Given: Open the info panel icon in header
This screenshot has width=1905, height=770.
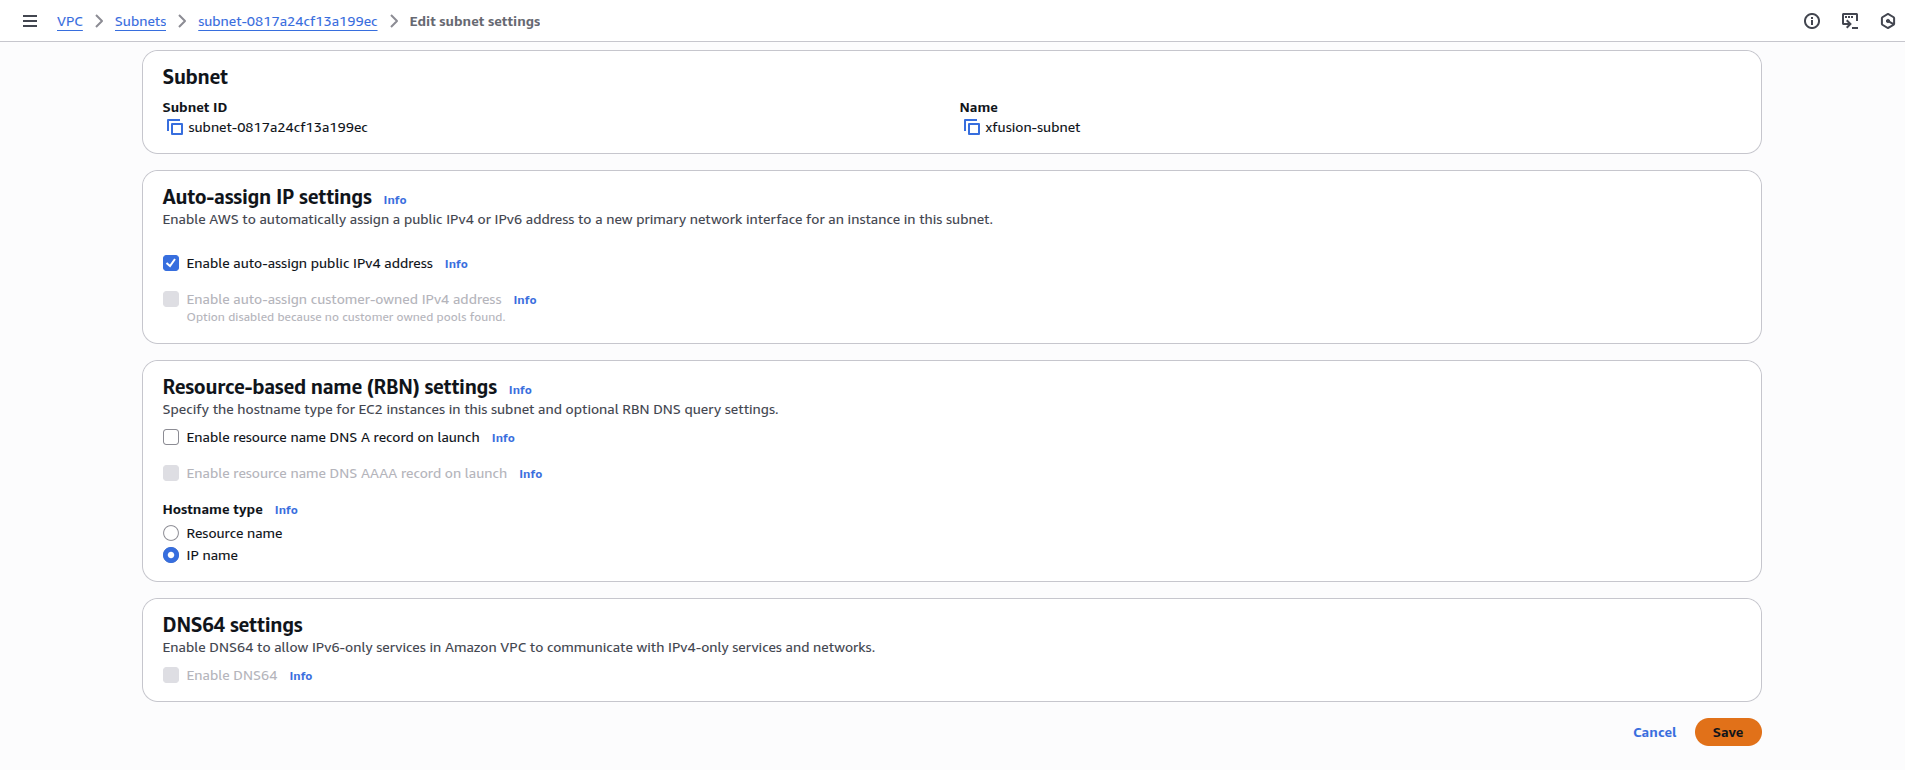Looking at the screenshot, I should [1812, 21].
